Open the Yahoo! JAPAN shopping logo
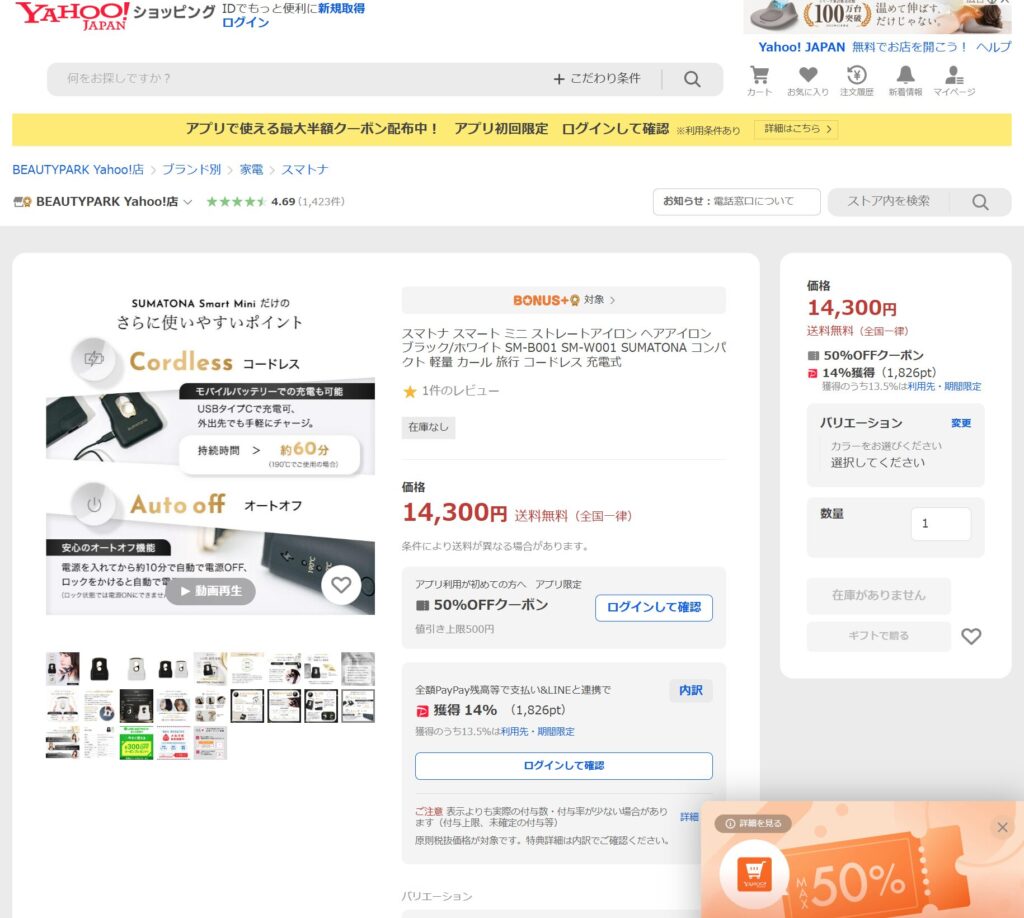Screen dimensions: 1024x918 115,16
